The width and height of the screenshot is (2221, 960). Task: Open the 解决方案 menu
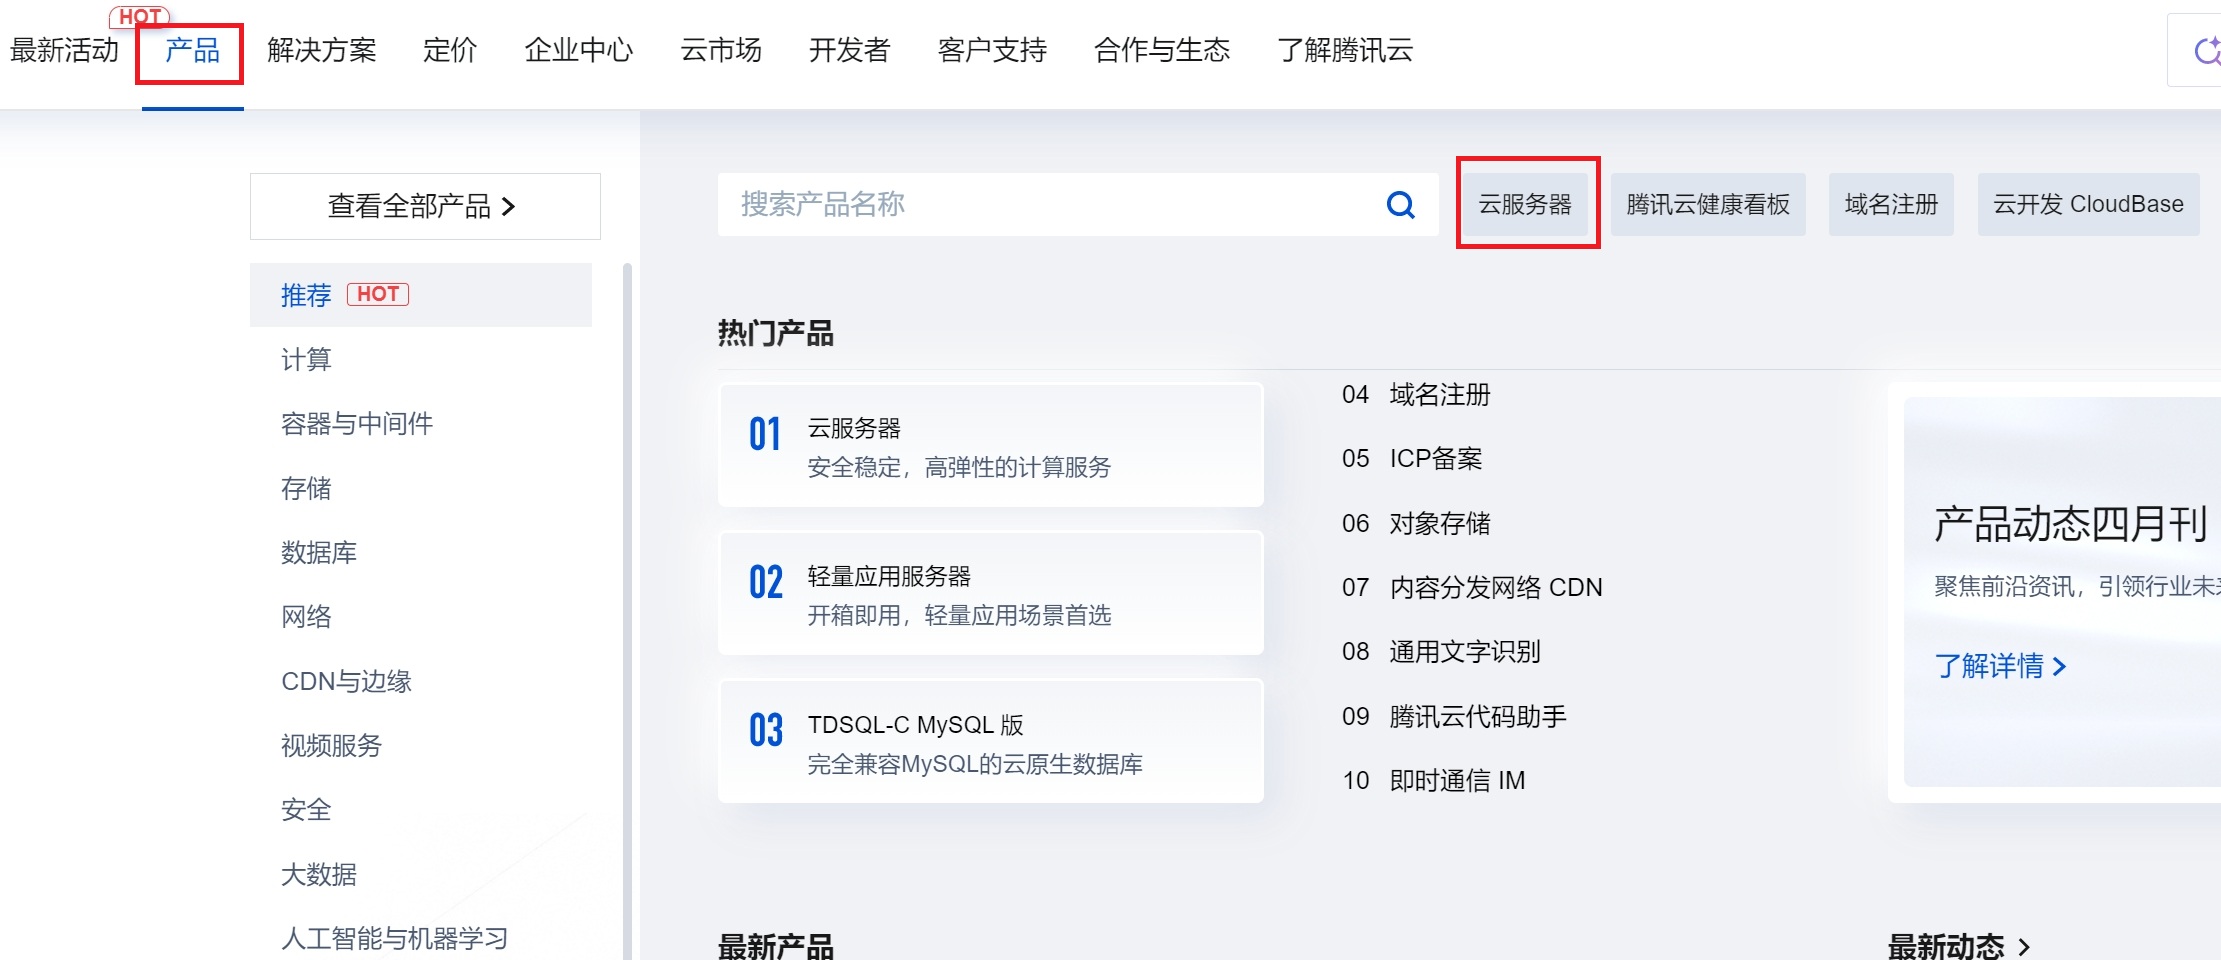(x=321, y=50)
